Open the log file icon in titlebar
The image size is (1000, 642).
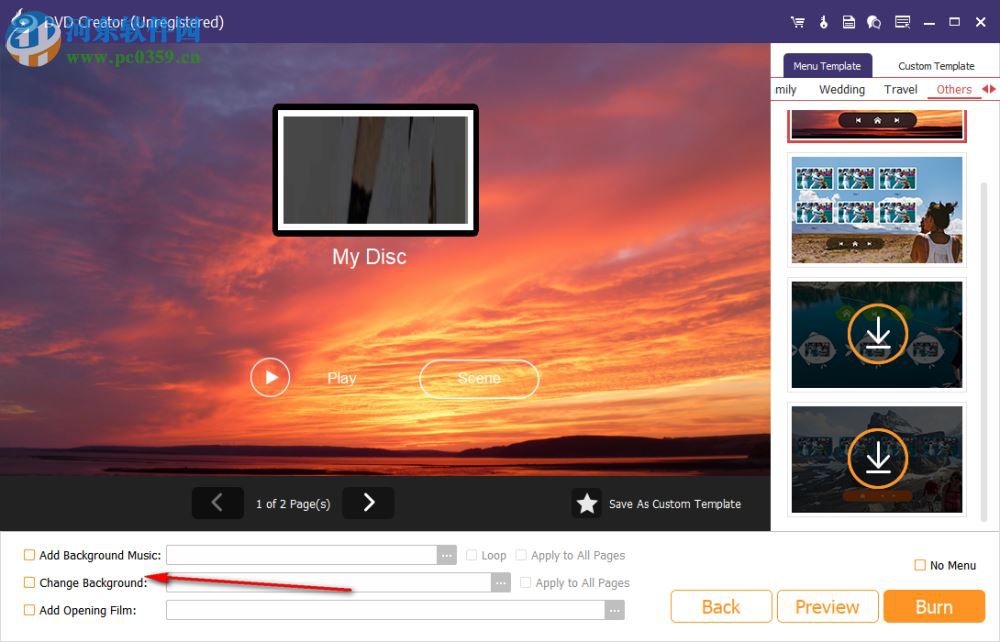[848, 21]
